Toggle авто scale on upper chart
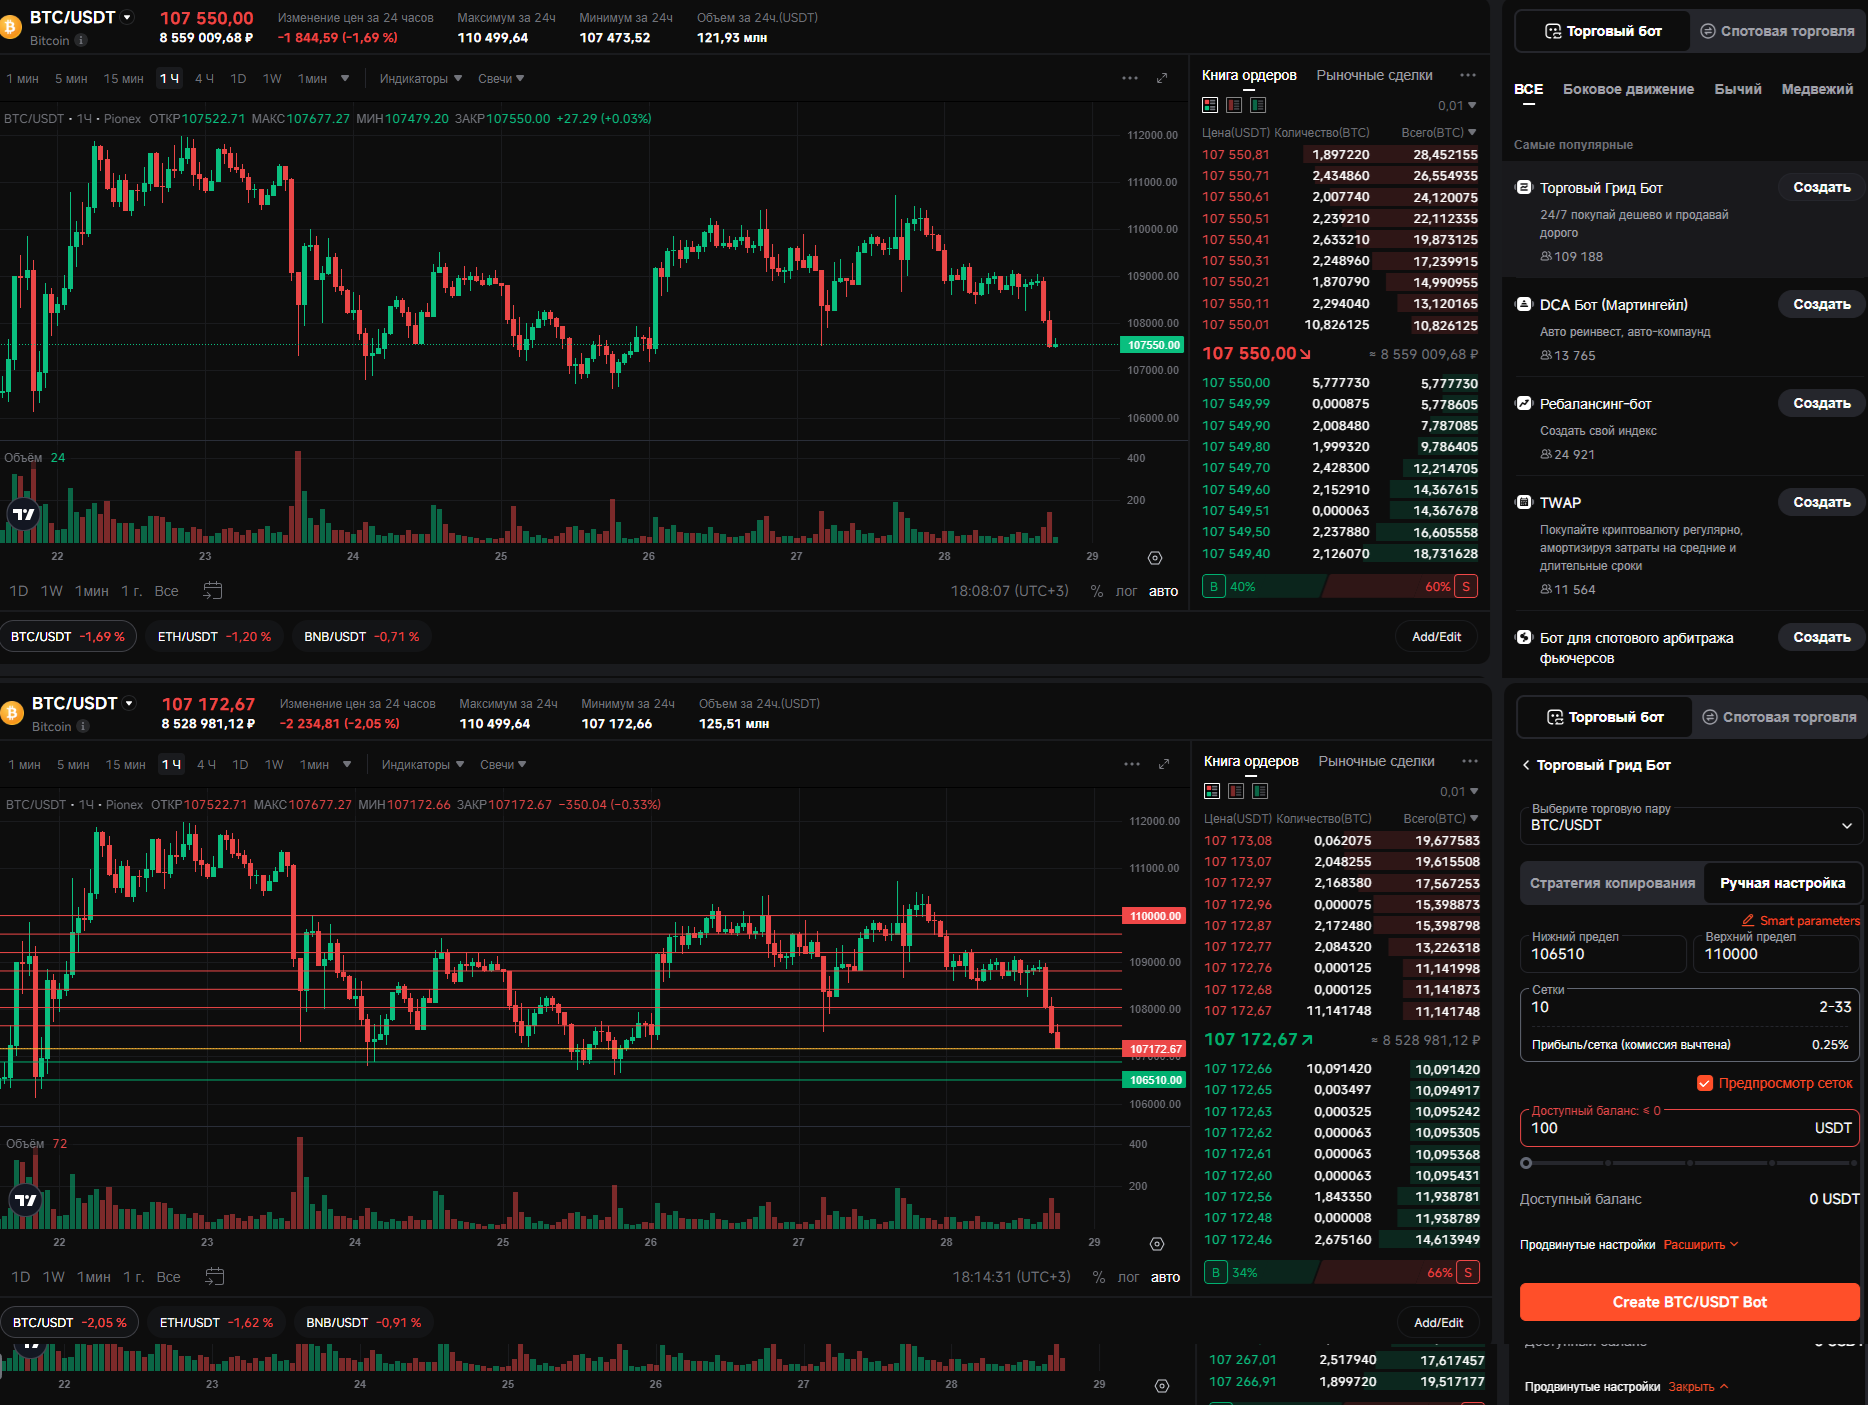This screenshot has width=1868, height=1405. 1163,591
